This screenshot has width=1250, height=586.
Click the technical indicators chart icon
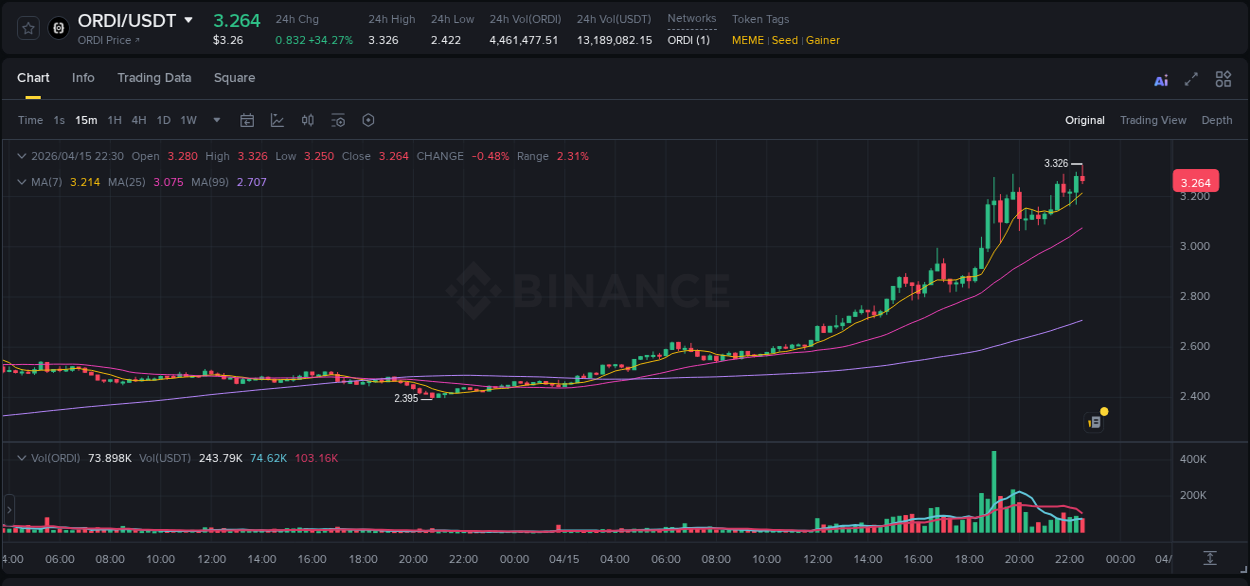pyautogui.click(x=277, y=120)
